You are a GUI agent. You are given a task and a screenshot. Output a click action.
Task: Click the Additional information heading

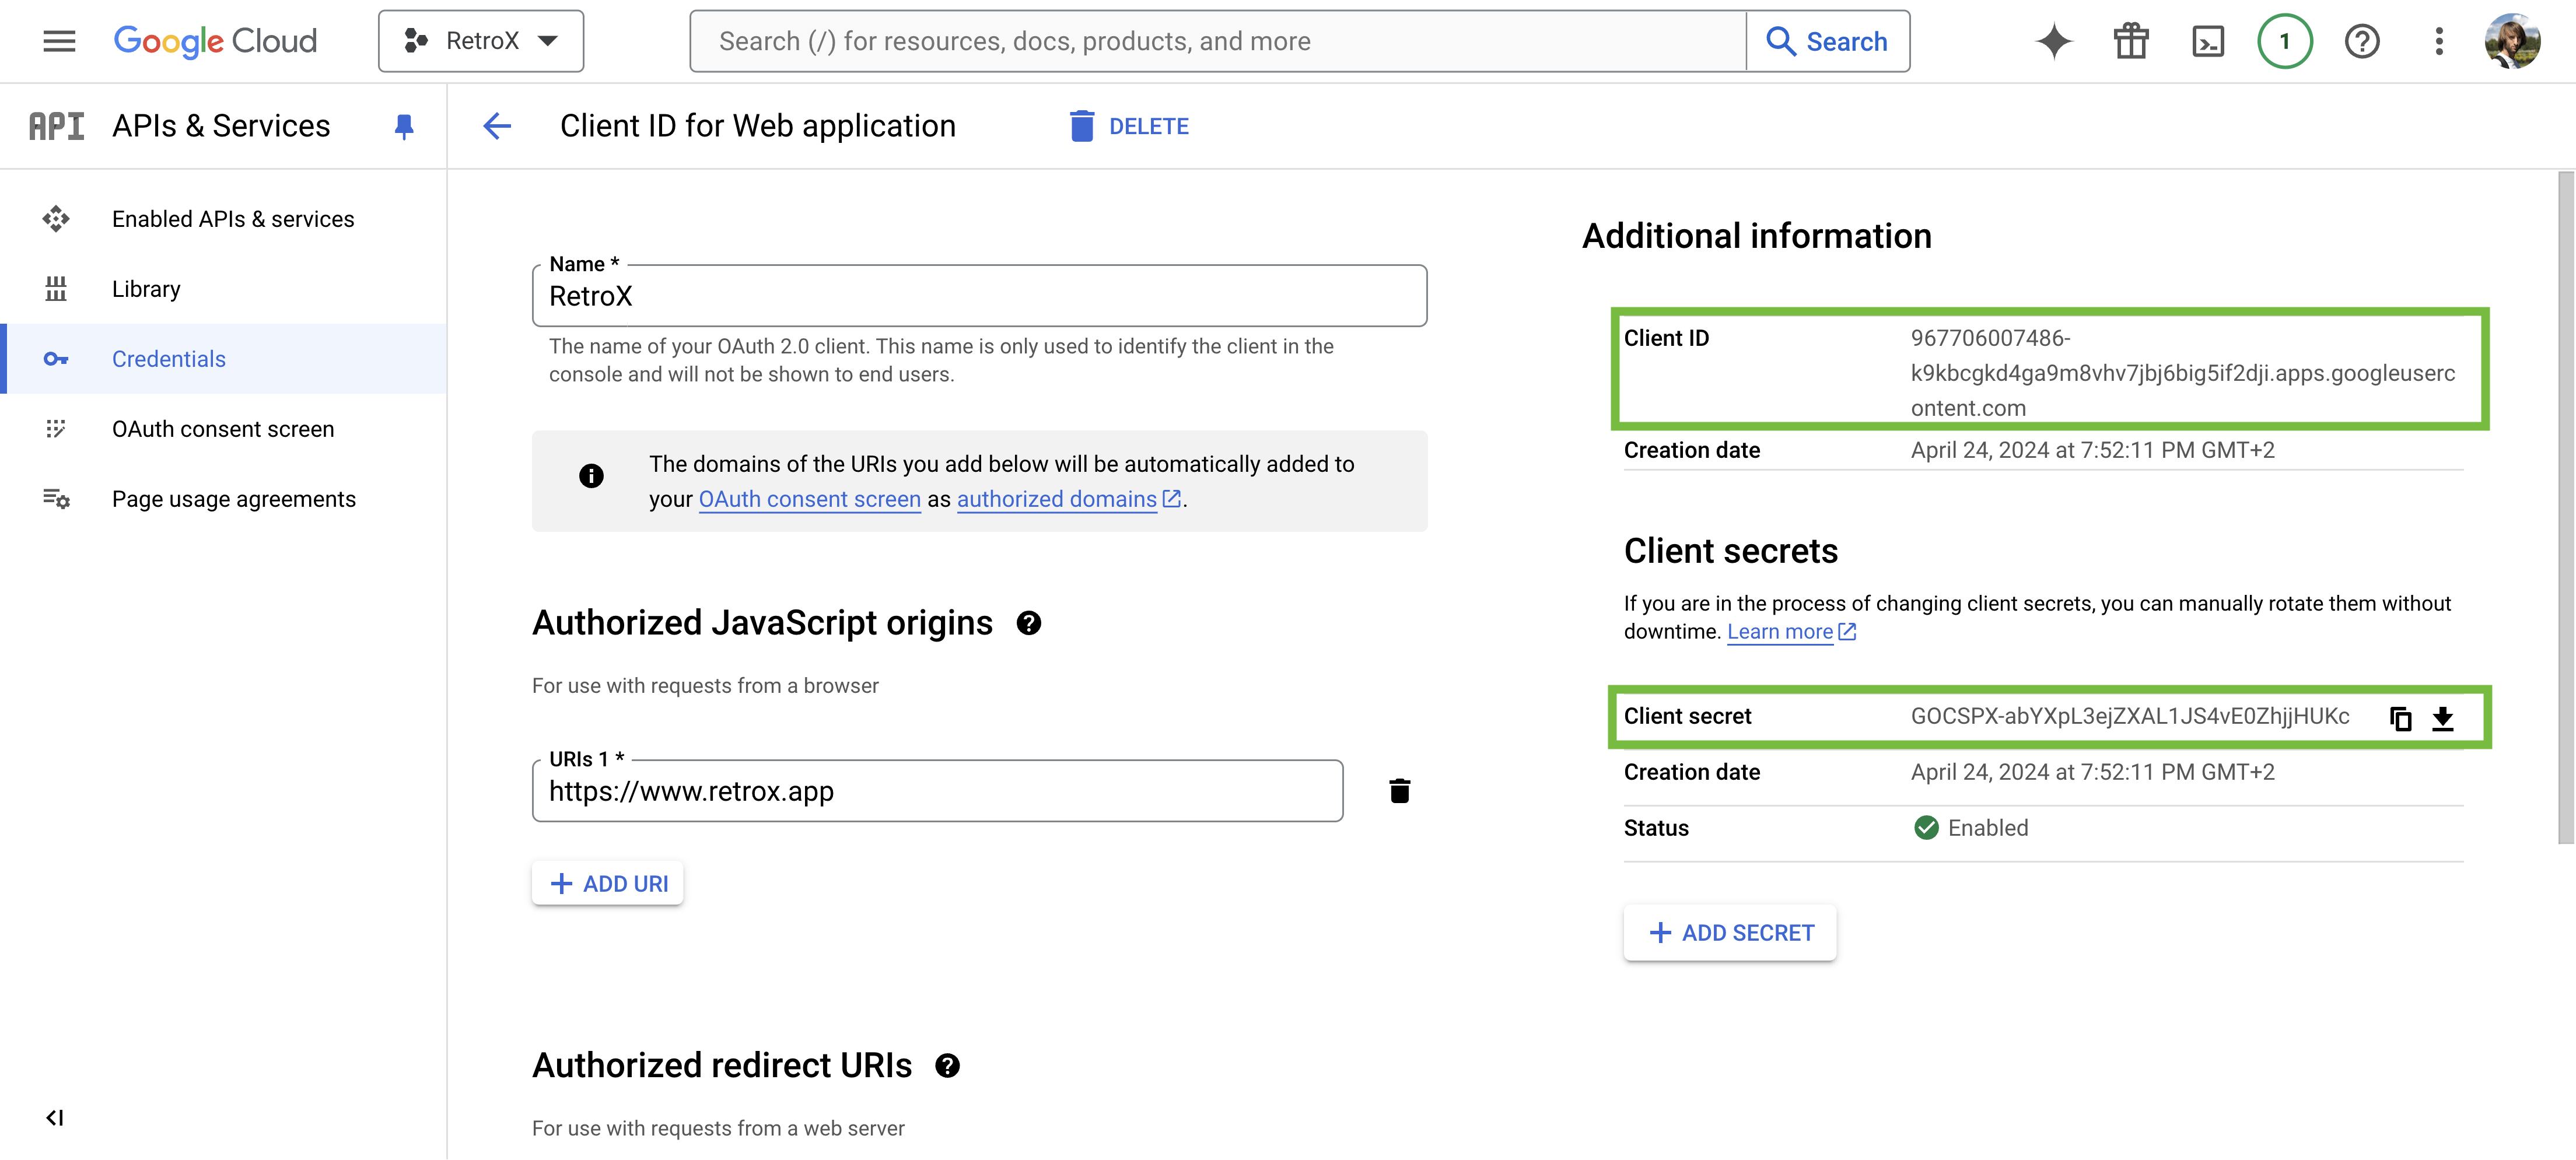[1757, 236]
